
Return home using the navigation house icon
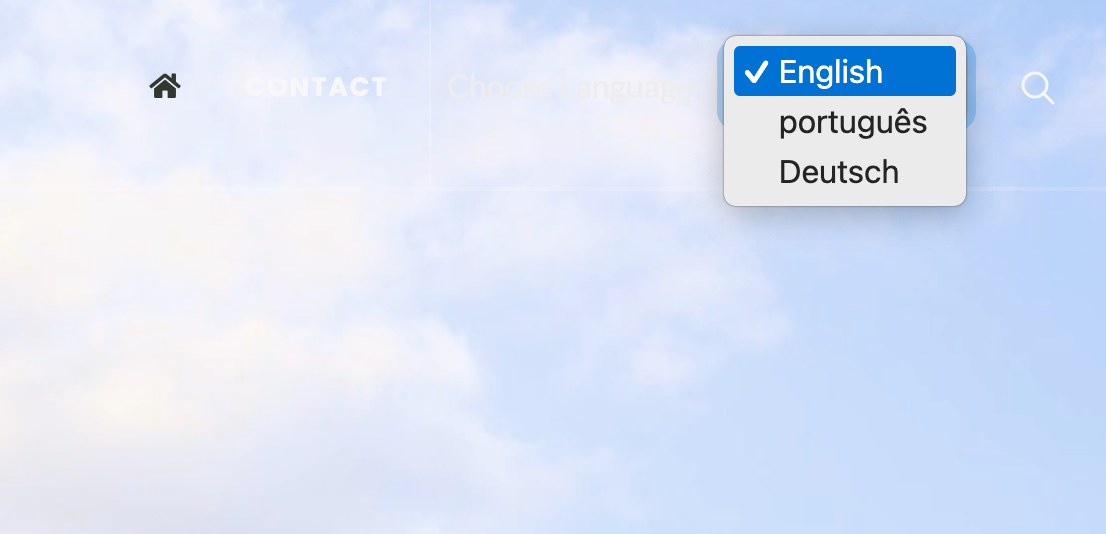[x=165, y=86]
